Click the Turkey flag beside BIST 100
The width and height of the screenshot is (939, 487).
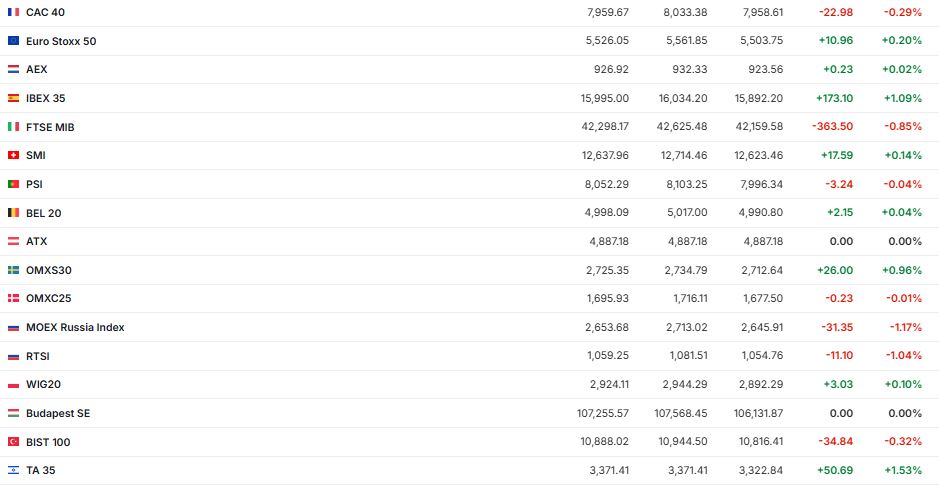tap(13, 442)
